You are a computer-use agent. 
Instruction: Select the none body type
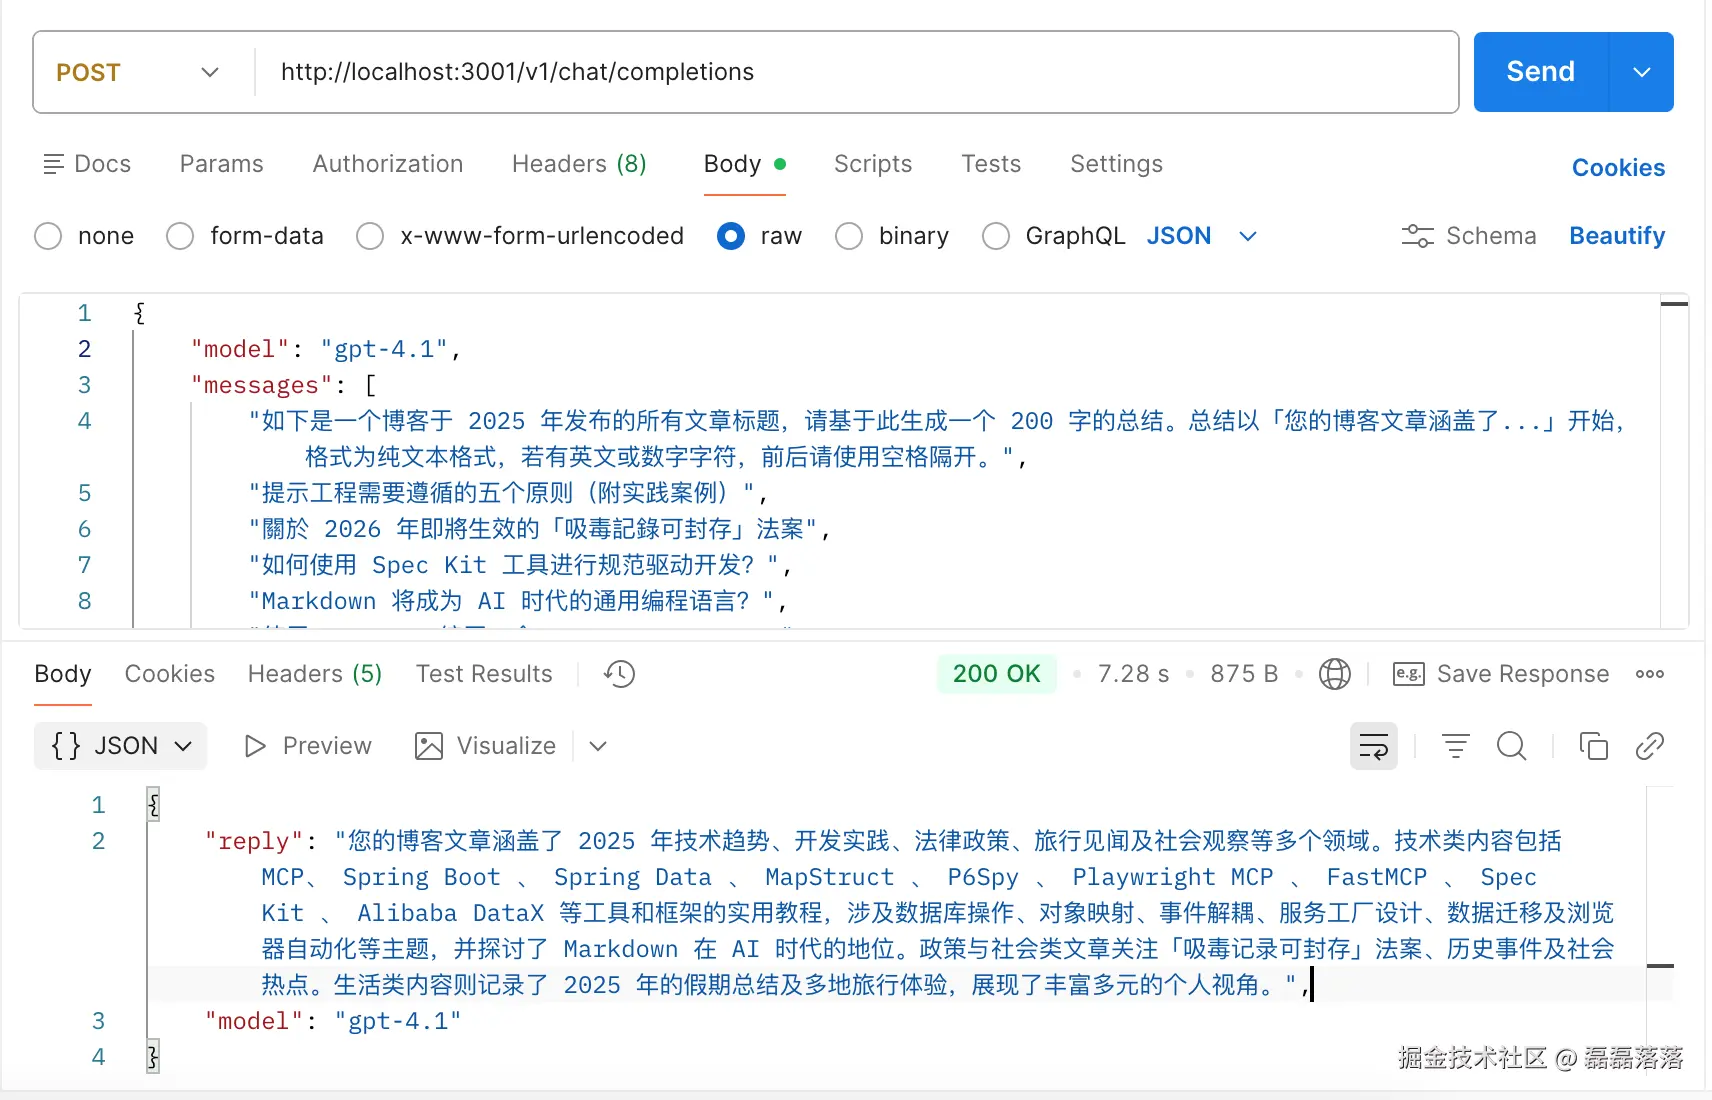(x=48, y=236)
